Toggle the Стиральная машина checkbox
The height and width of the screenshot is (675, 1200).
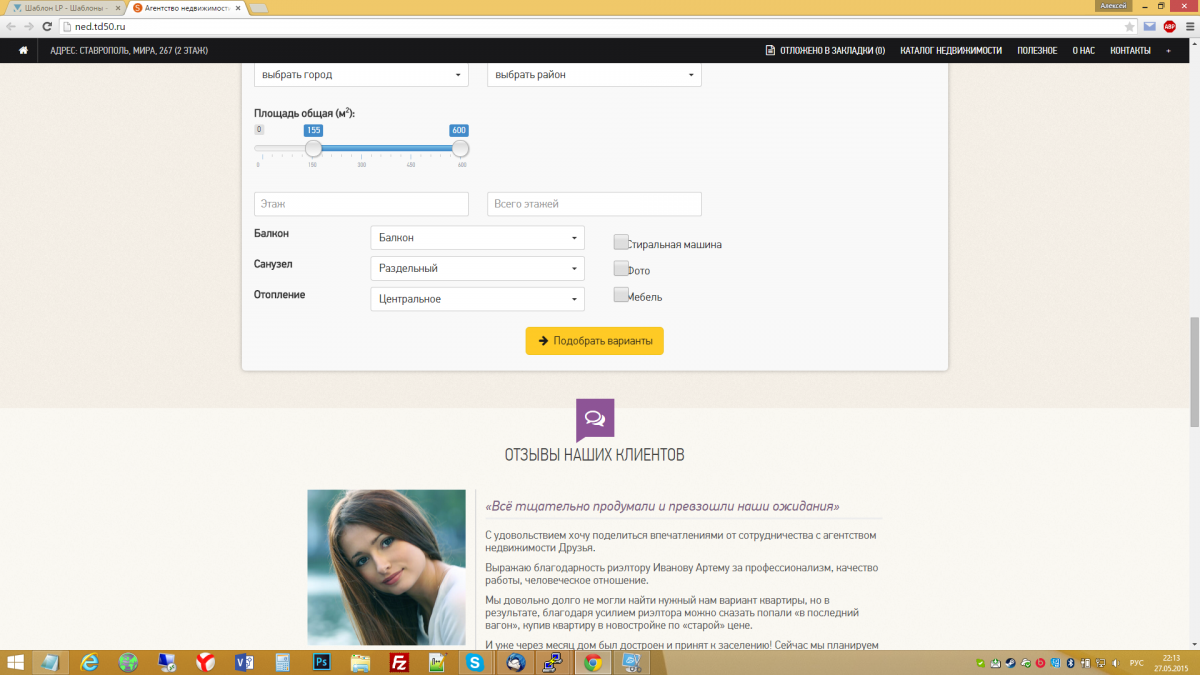pyautogui.click(x=621, y=242)
